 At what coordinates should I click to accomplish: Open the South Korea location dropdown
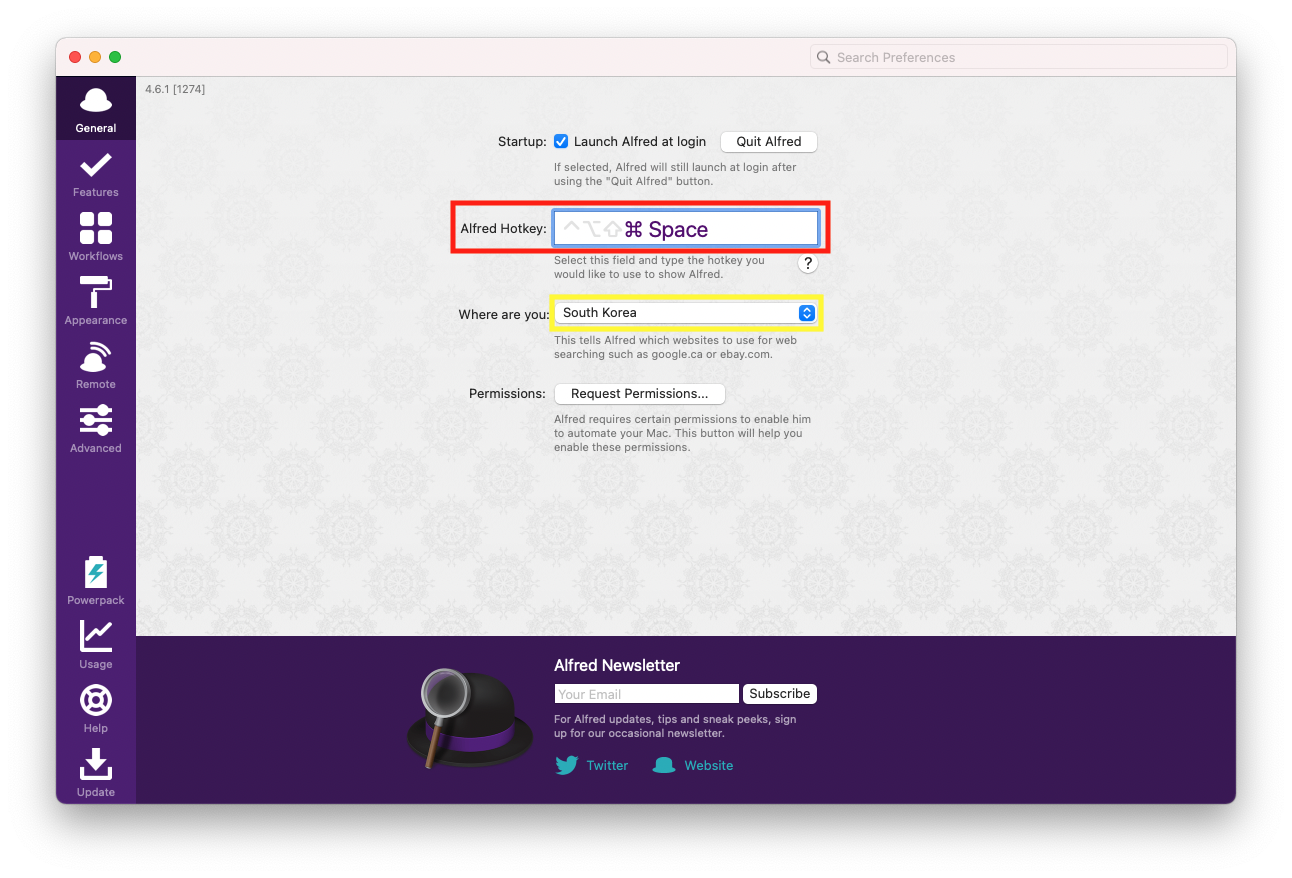tap(686, 313)
